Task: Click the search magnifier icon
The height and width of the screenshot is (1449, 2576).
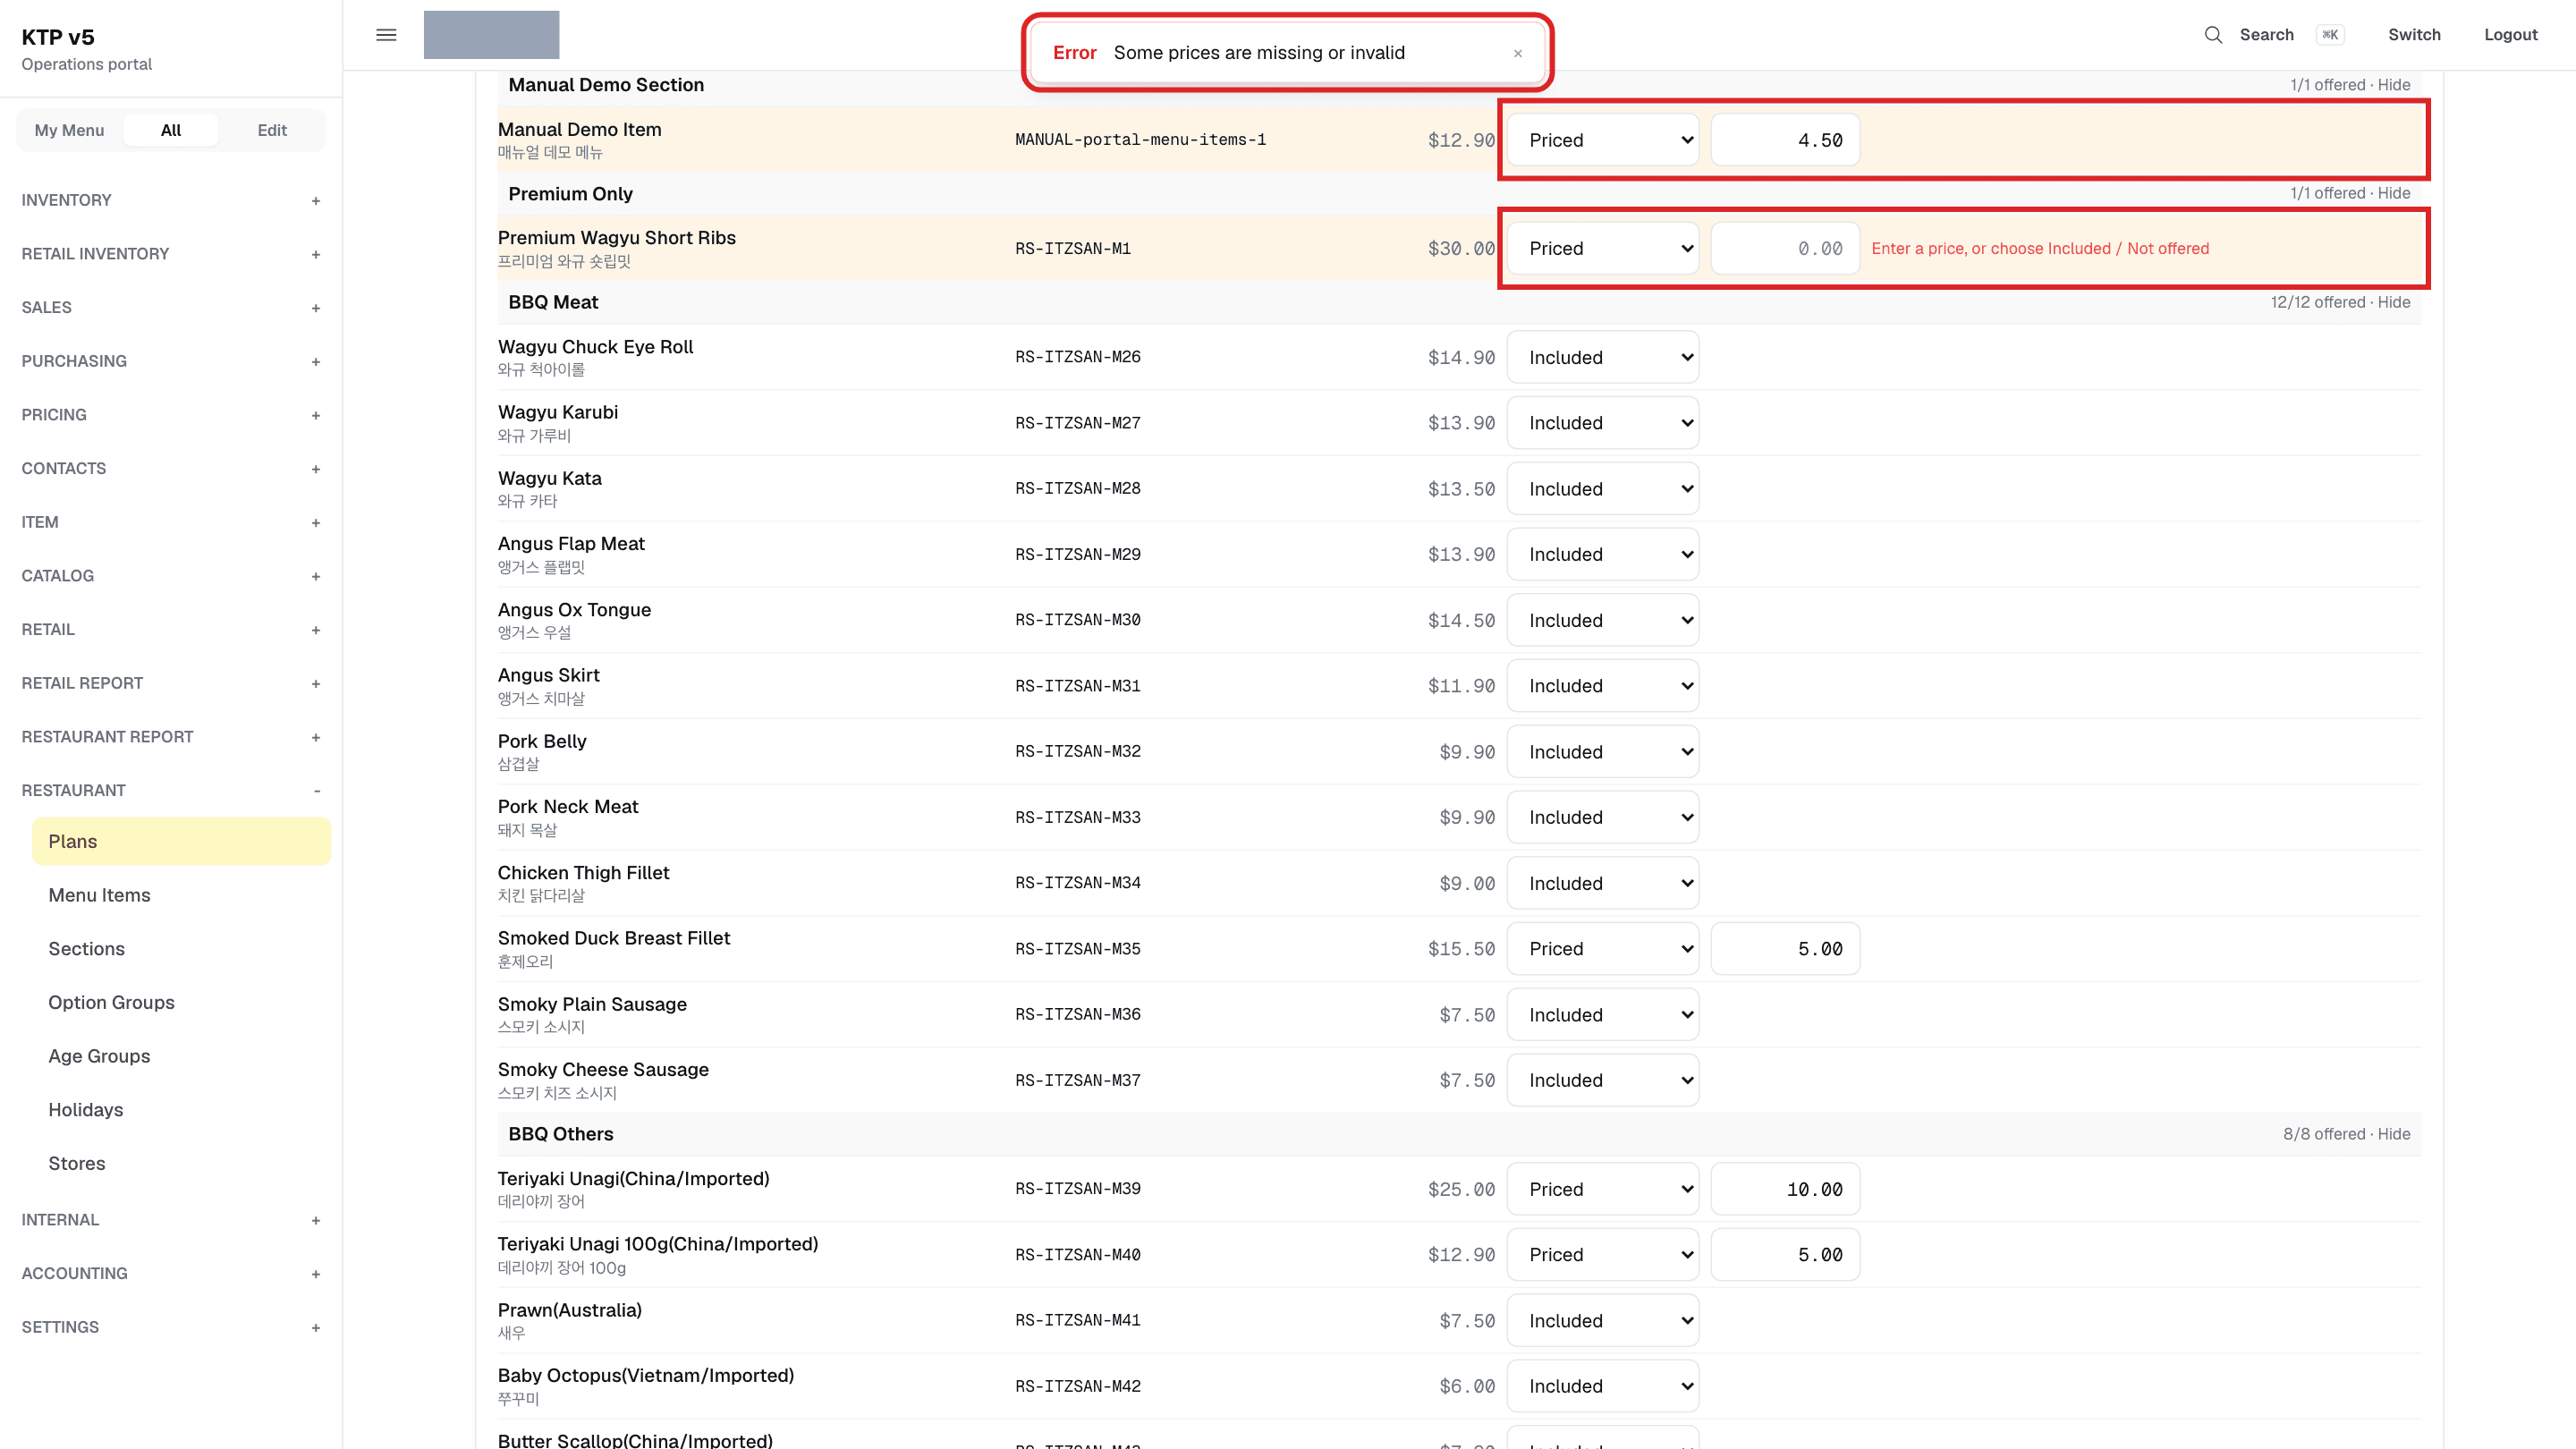Action: (x=2213, y=35)
